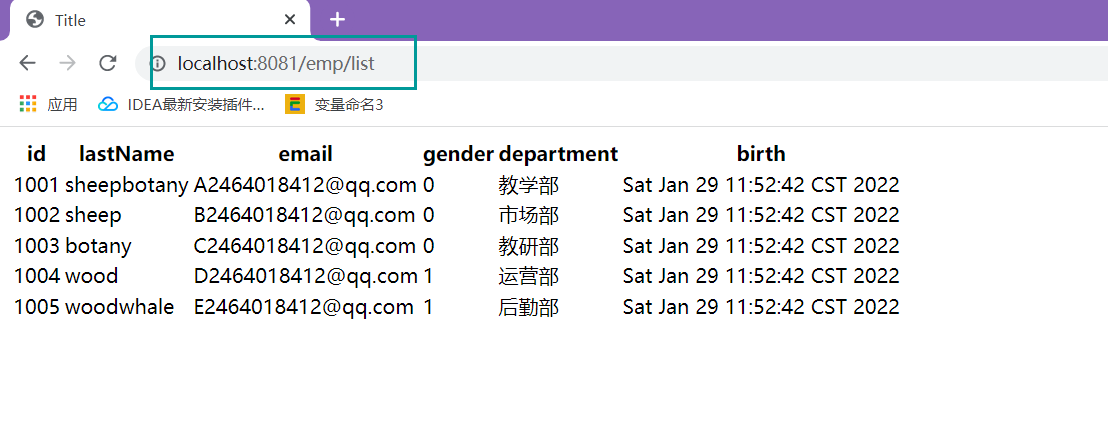Click the email column header
Viewport: 1108px width, 426px height.
click(305, 153)
